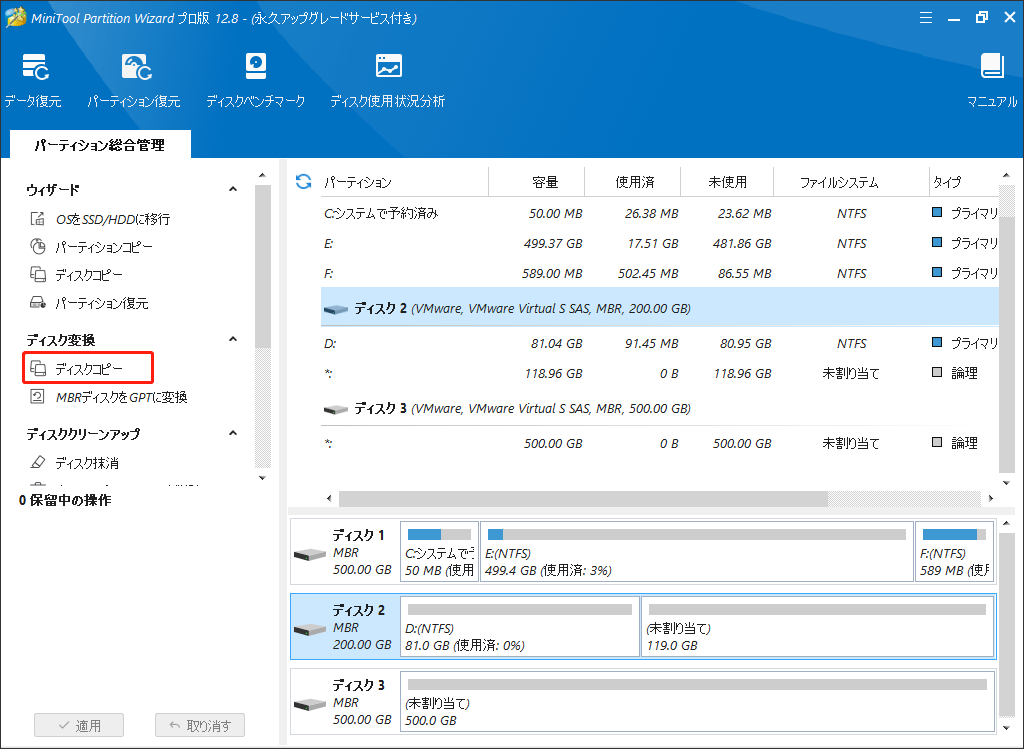
Task: Launch the ディスクベンチマーク tool icon
Action: [255, 67]
